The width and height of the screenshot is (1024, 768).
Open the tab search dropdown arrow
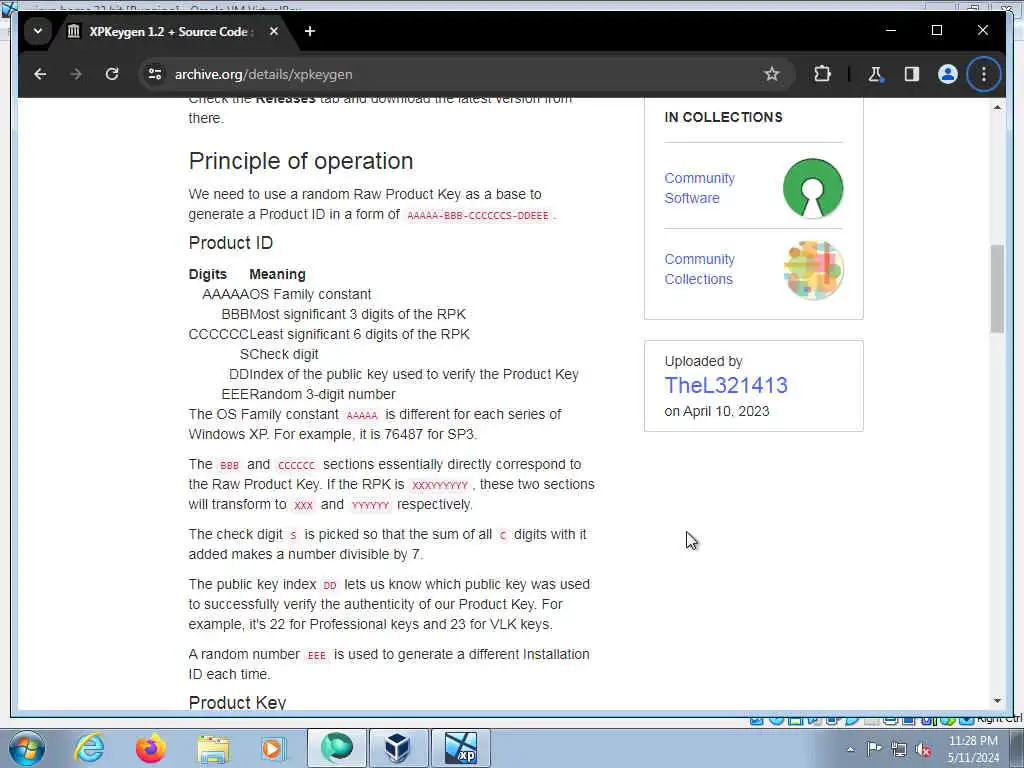click(x=38, y=31)
